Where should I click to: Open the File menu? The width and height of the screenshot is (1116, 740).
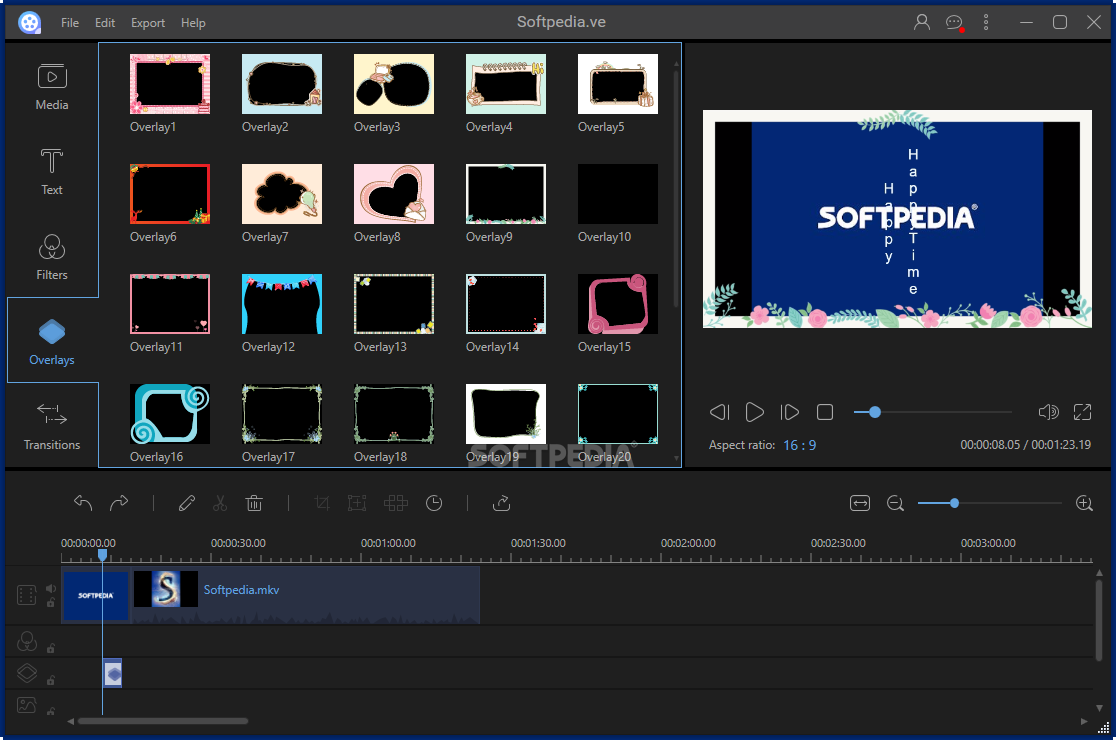70,22
